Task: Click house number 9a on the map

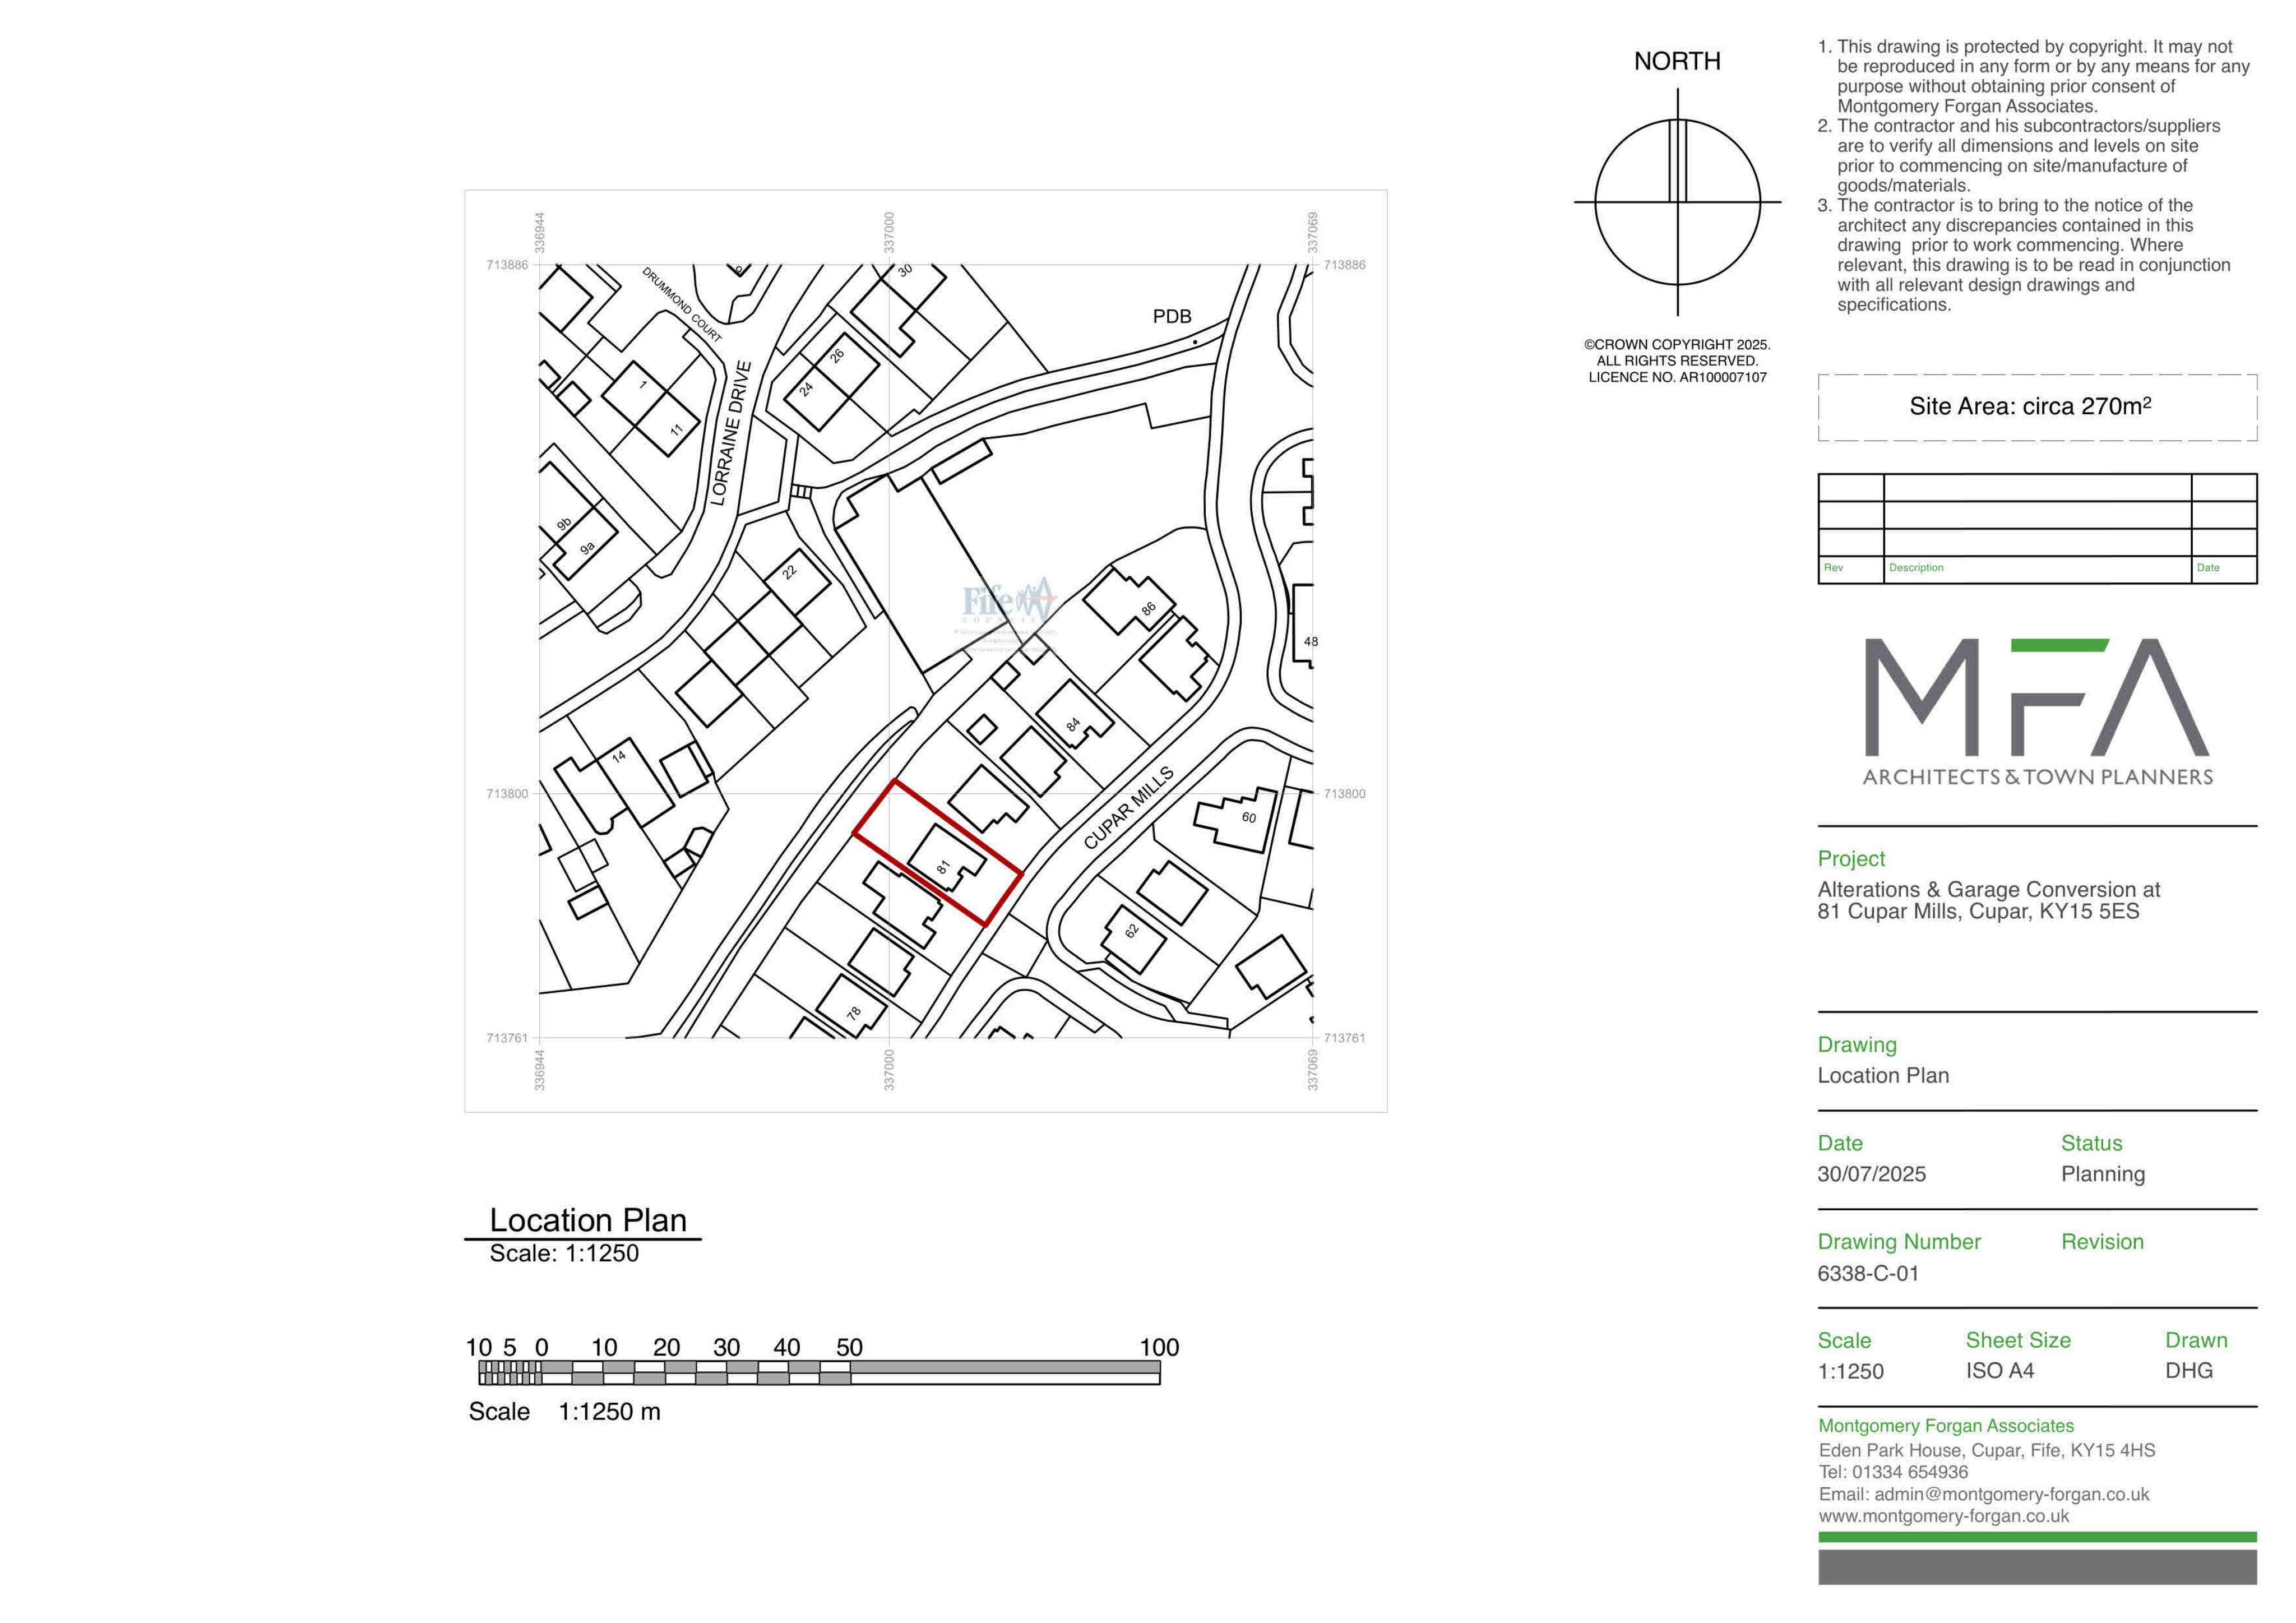Action: click(587, 547)
